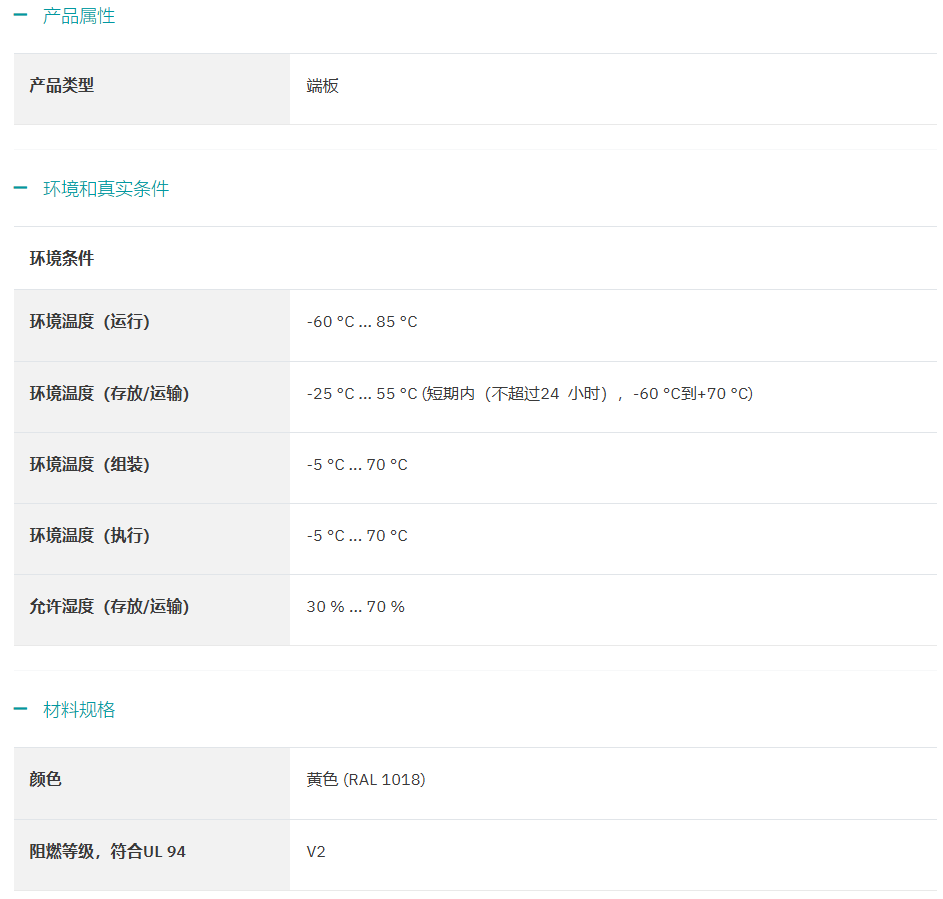Select the 环境温度 (组装) label

tap(90, 465)
